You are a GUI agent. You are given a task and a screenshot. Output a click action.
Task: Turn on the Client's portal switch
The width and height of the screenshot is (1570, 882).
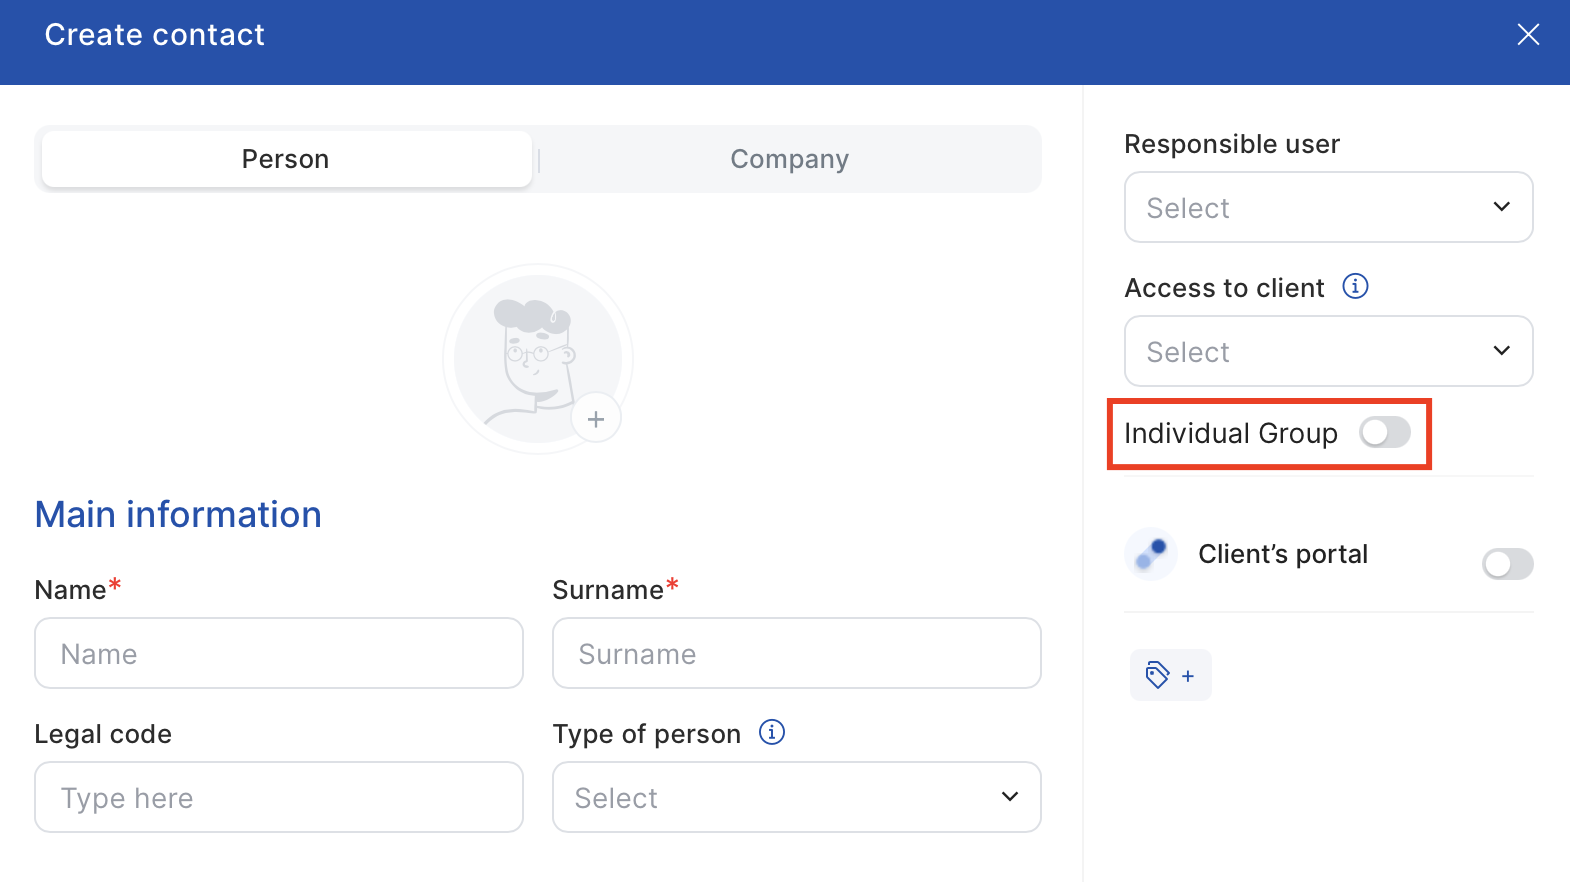click(x=1506, y=564)
